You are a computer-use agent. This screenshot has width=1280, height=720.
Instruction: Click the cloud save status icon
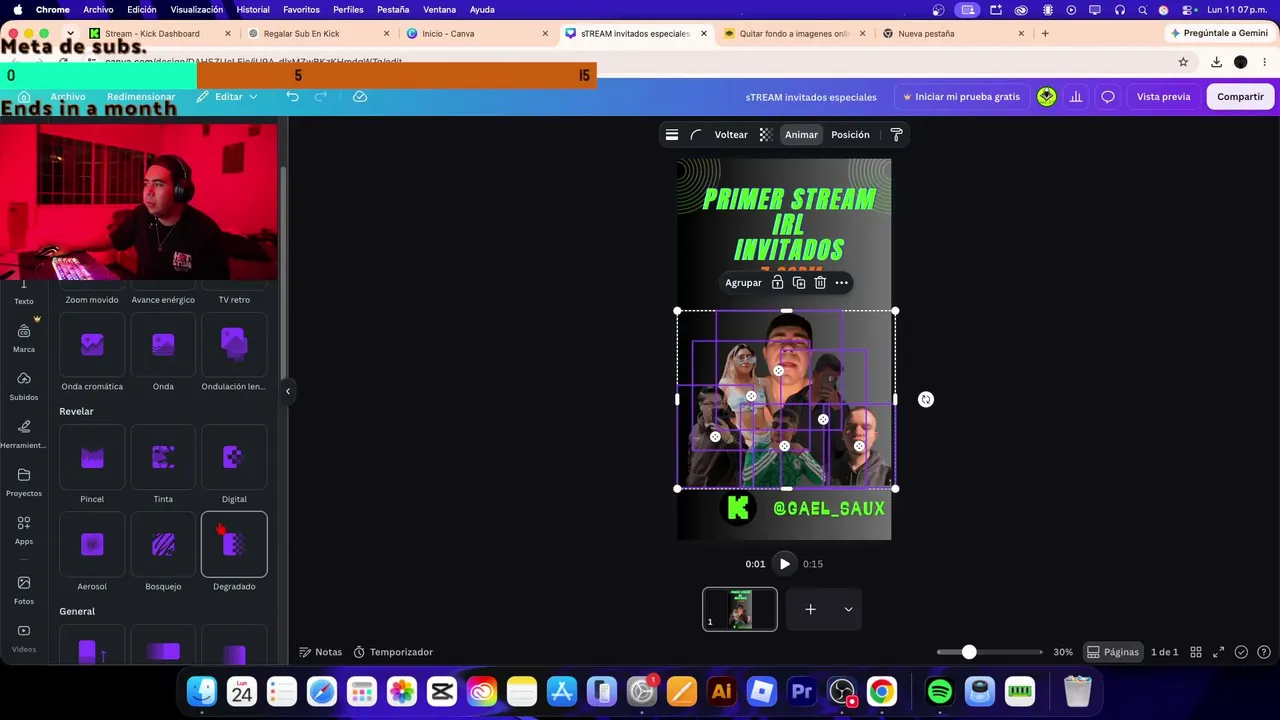click(360, 97)
